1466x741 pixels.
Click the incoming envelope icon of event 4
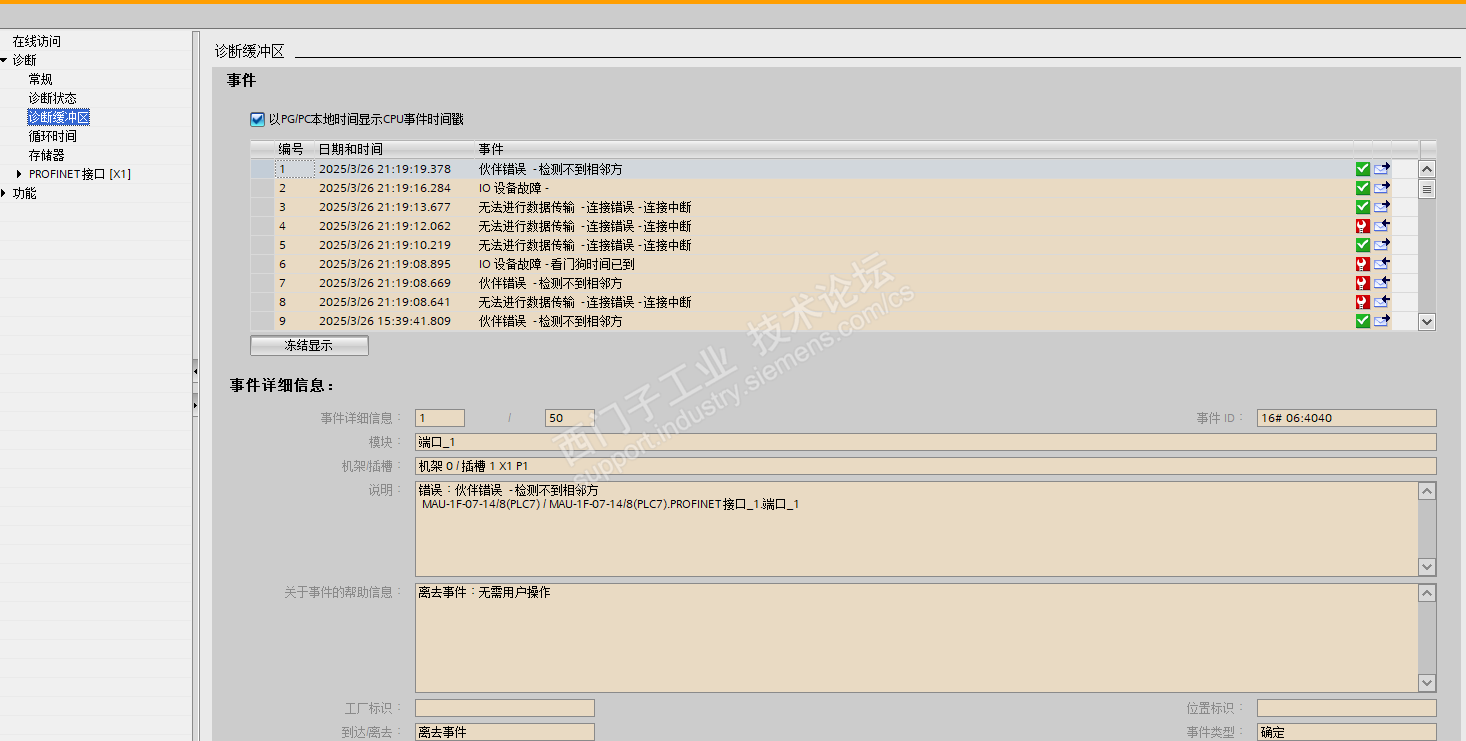[x=1382, y=226]
